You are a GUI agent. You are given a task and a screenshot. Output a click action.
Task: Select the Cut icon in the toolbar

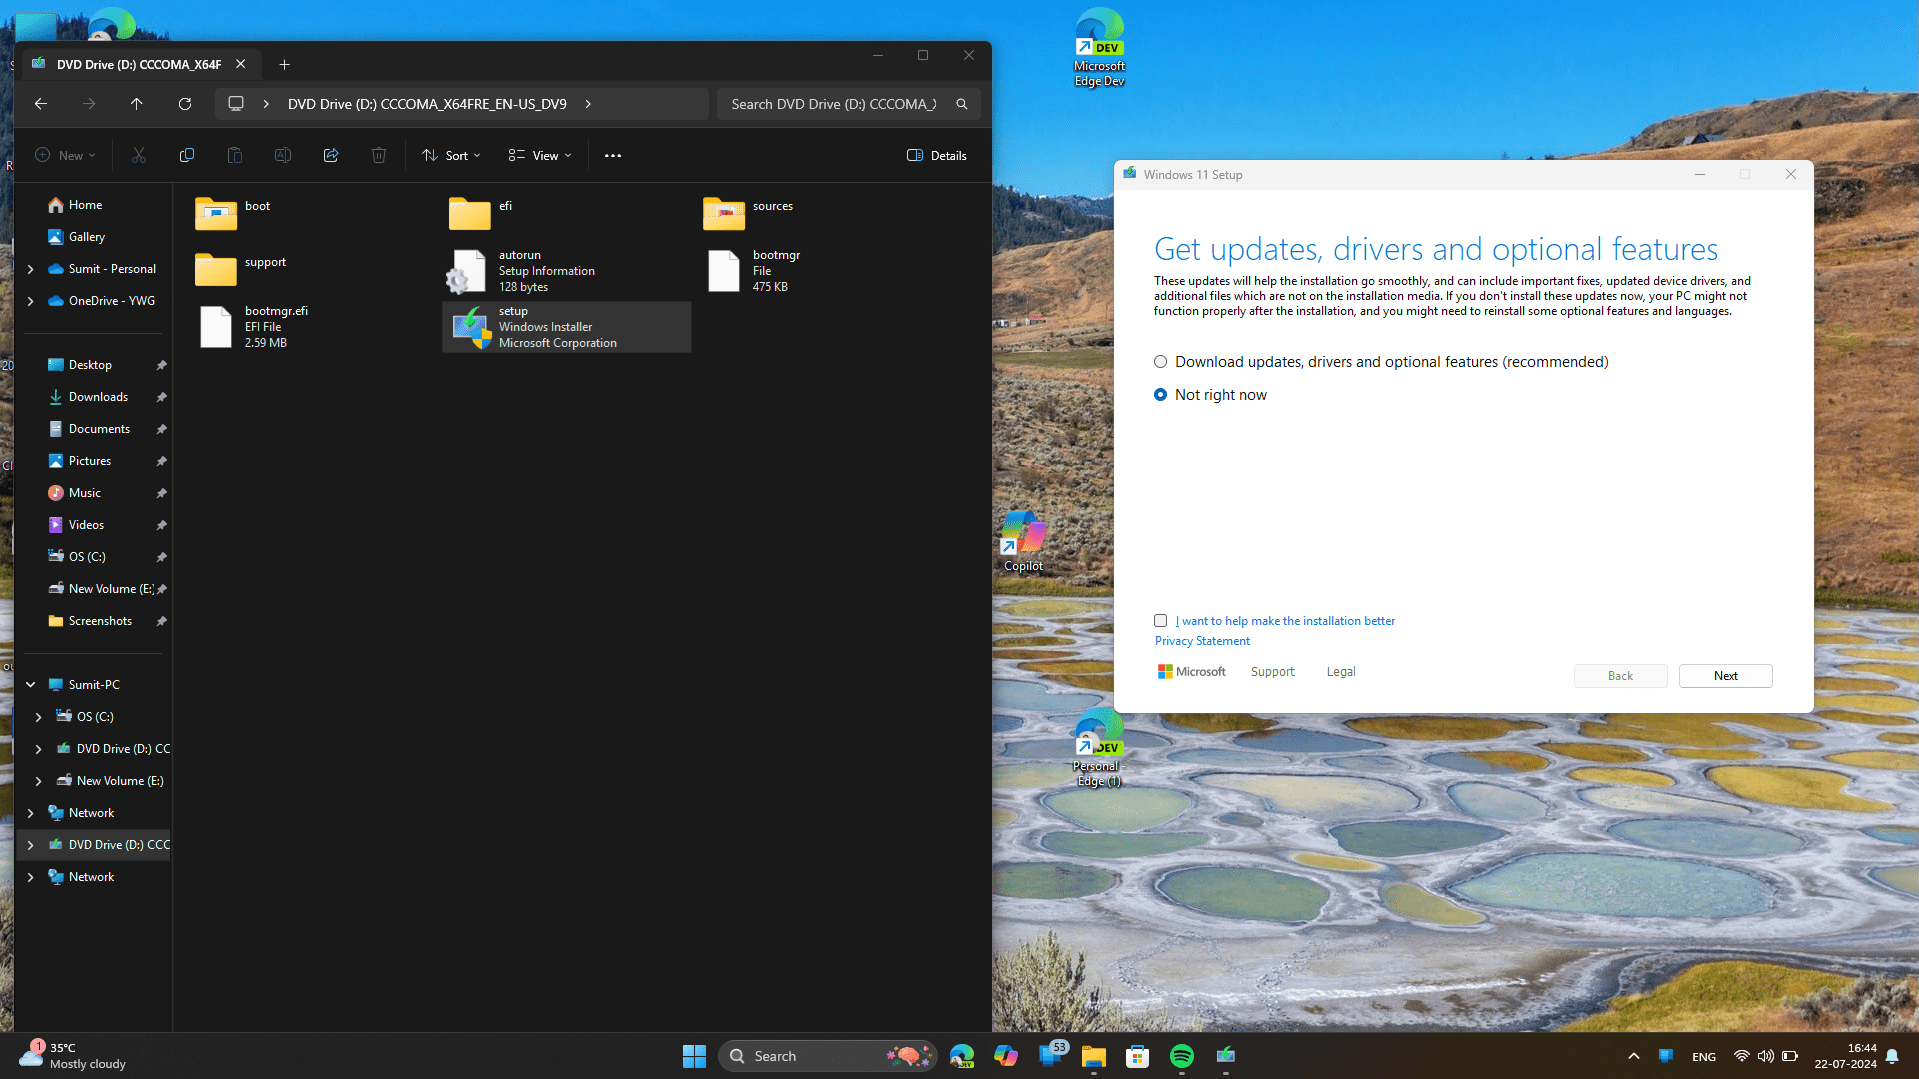coord(138,155)
